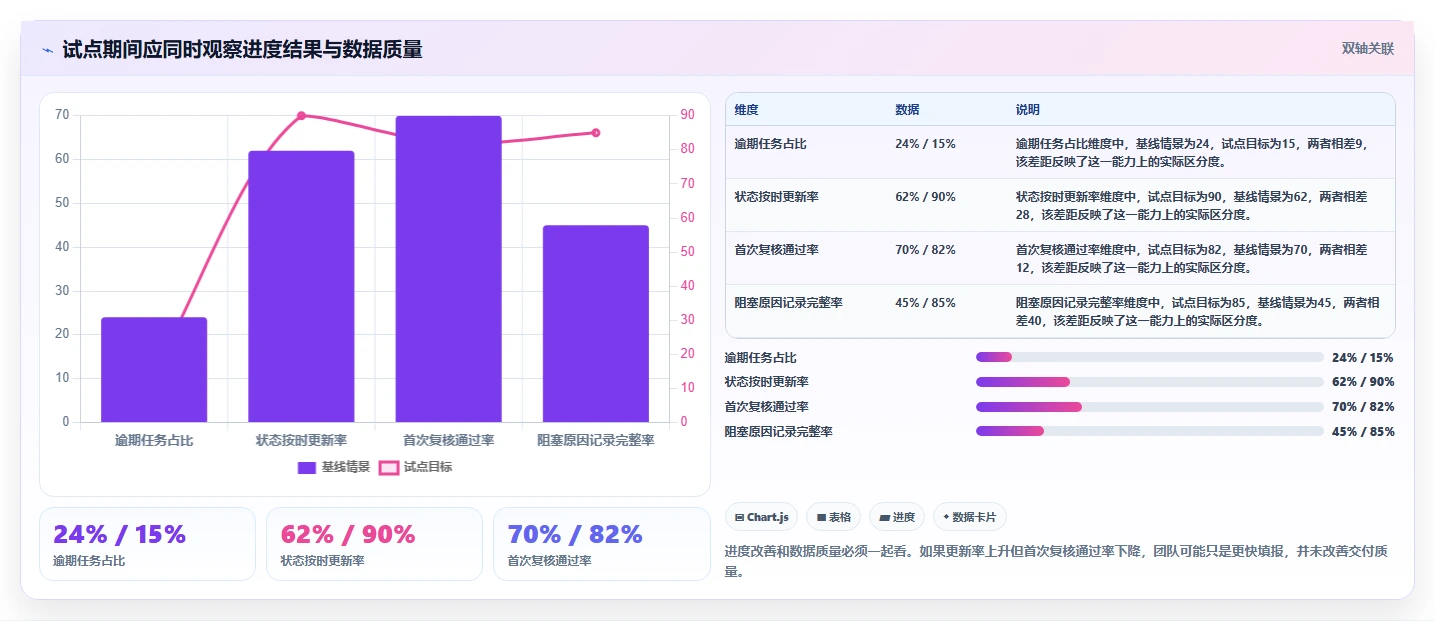Image resolution: width=1435 pixels, height=621 pixels.
Task: Click the line point above 状态按时更新率
Action: pos(301,116)
